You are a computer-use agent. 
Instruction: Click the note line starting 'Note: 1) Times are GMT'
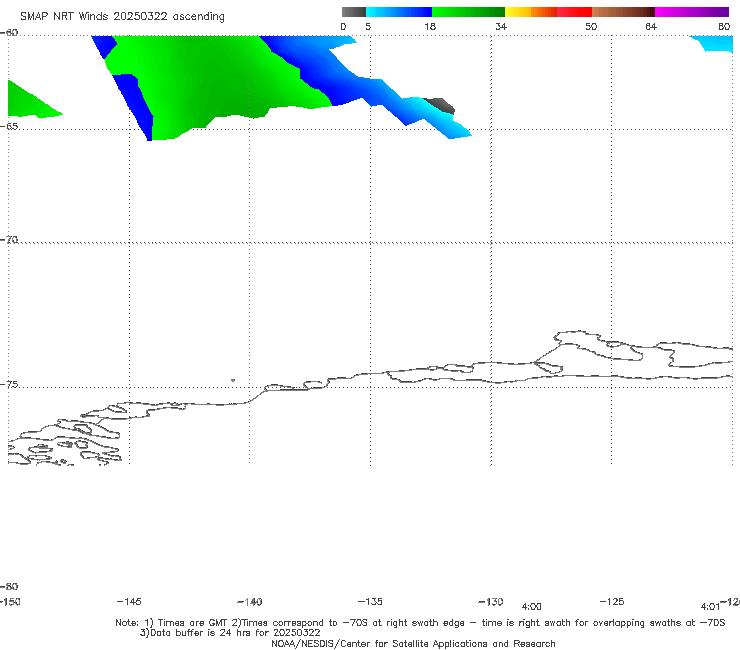(420, 623)
